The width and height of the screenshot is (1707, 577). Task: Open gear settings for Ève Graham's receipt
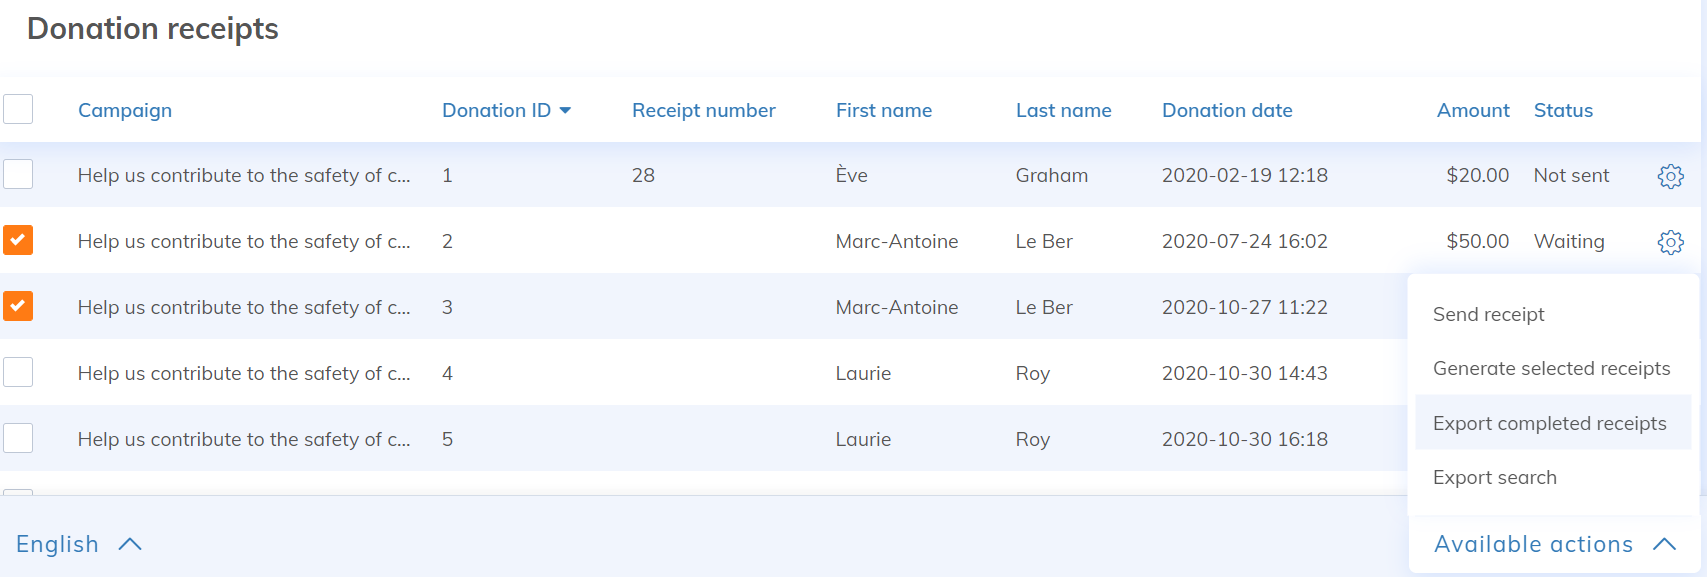[x=1670, y=176]
